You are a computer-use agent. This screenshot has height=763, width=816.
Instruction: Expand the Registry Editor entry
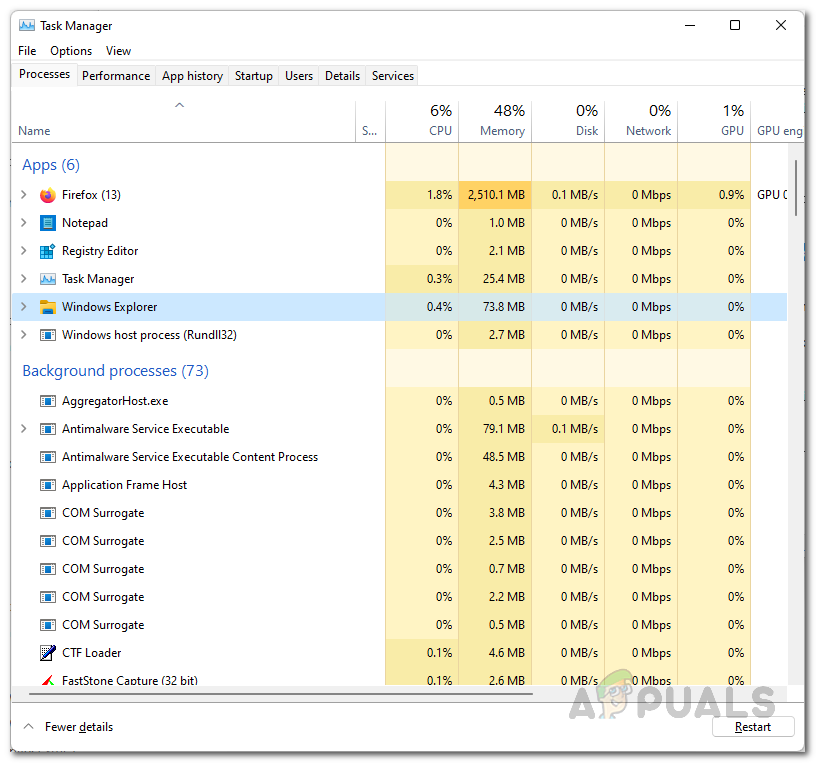click(23, 251)
